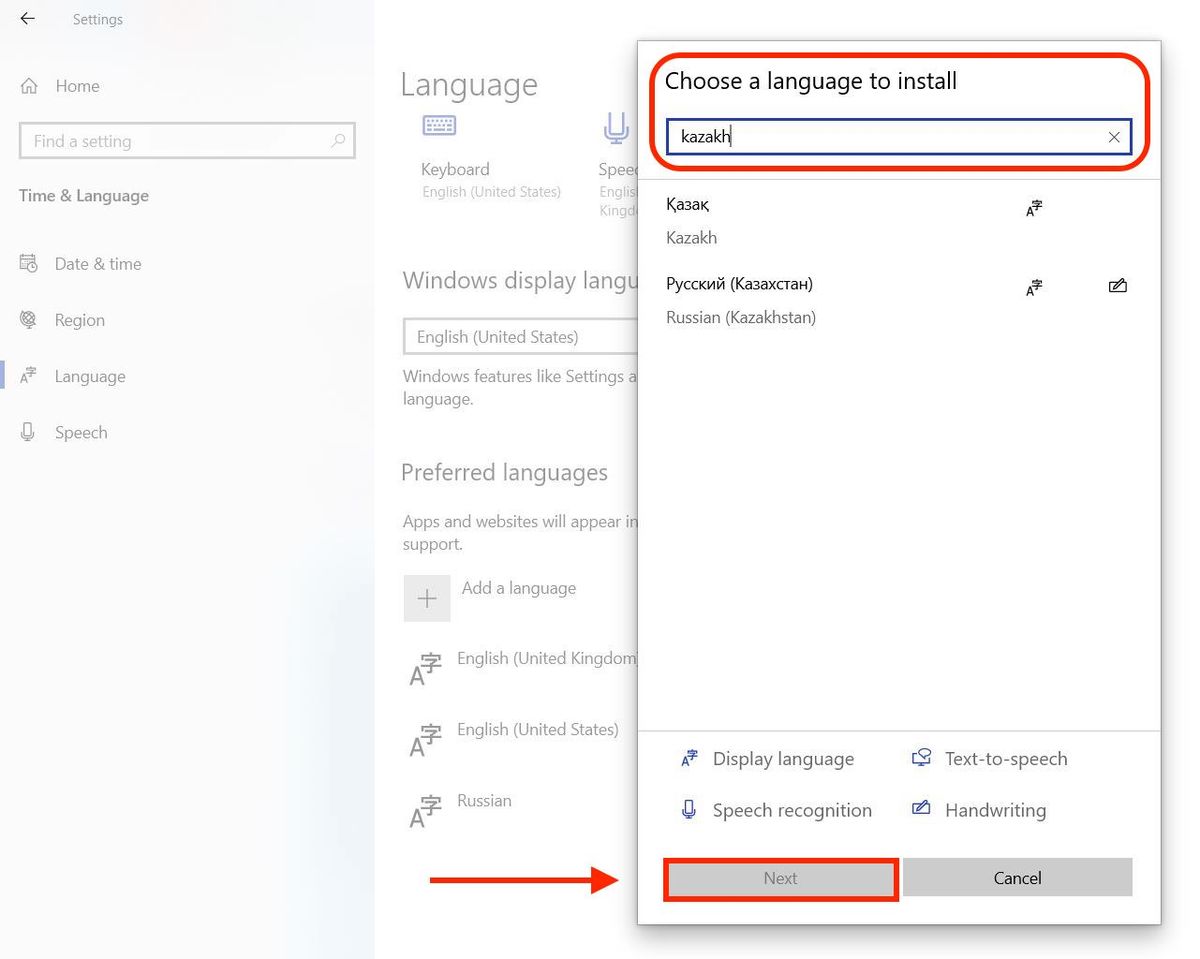Click the Display language legend icon

tap(688, 758)
